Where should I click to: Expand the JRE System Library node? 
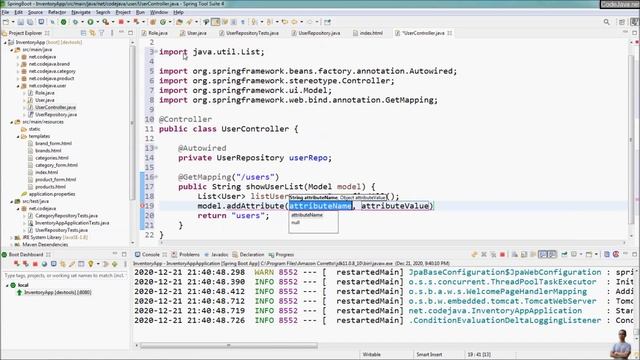11,237
